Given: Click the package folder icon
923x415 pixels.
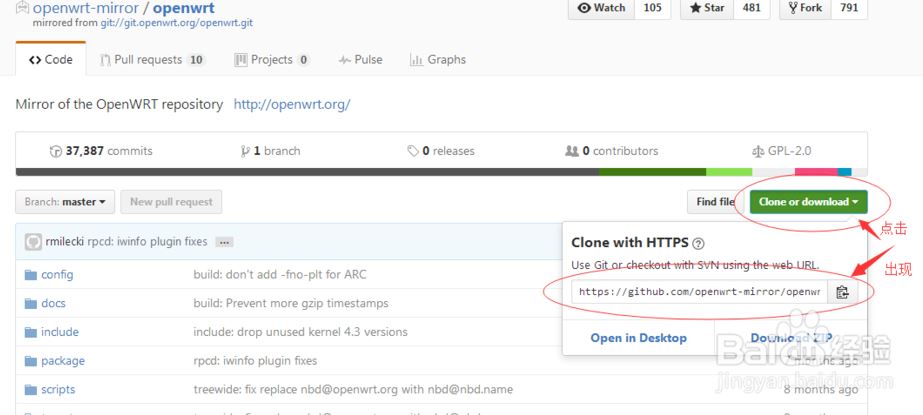Looking at the screenshot, I should 30,361.
